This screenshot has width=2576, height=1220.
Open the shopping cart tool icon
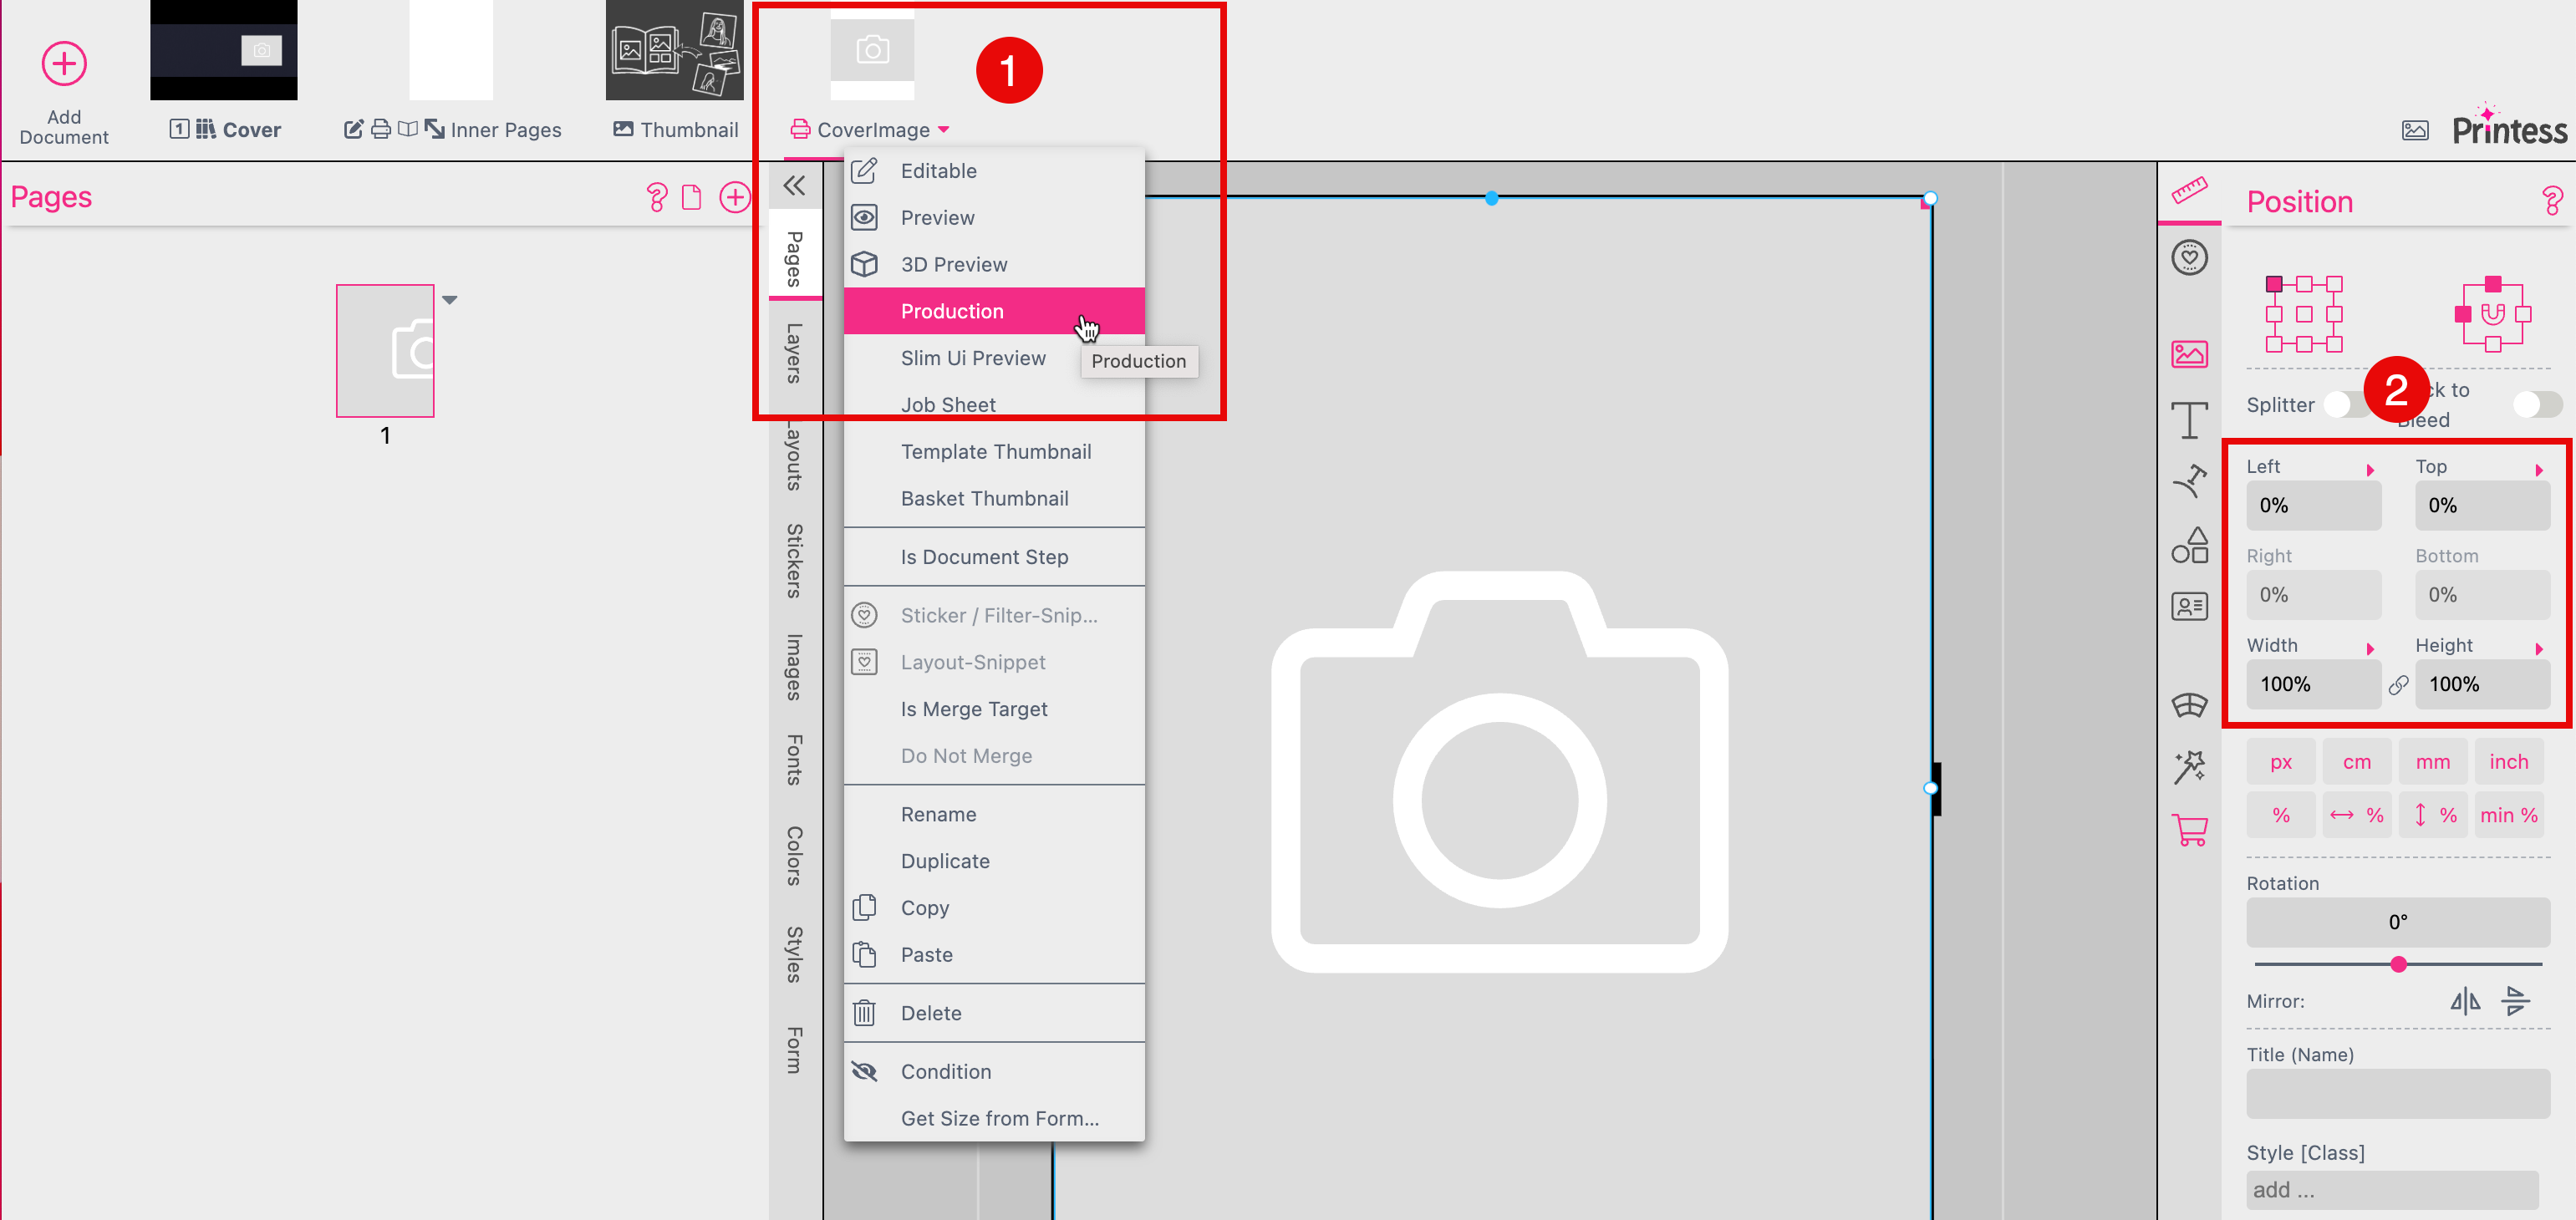2189,830
